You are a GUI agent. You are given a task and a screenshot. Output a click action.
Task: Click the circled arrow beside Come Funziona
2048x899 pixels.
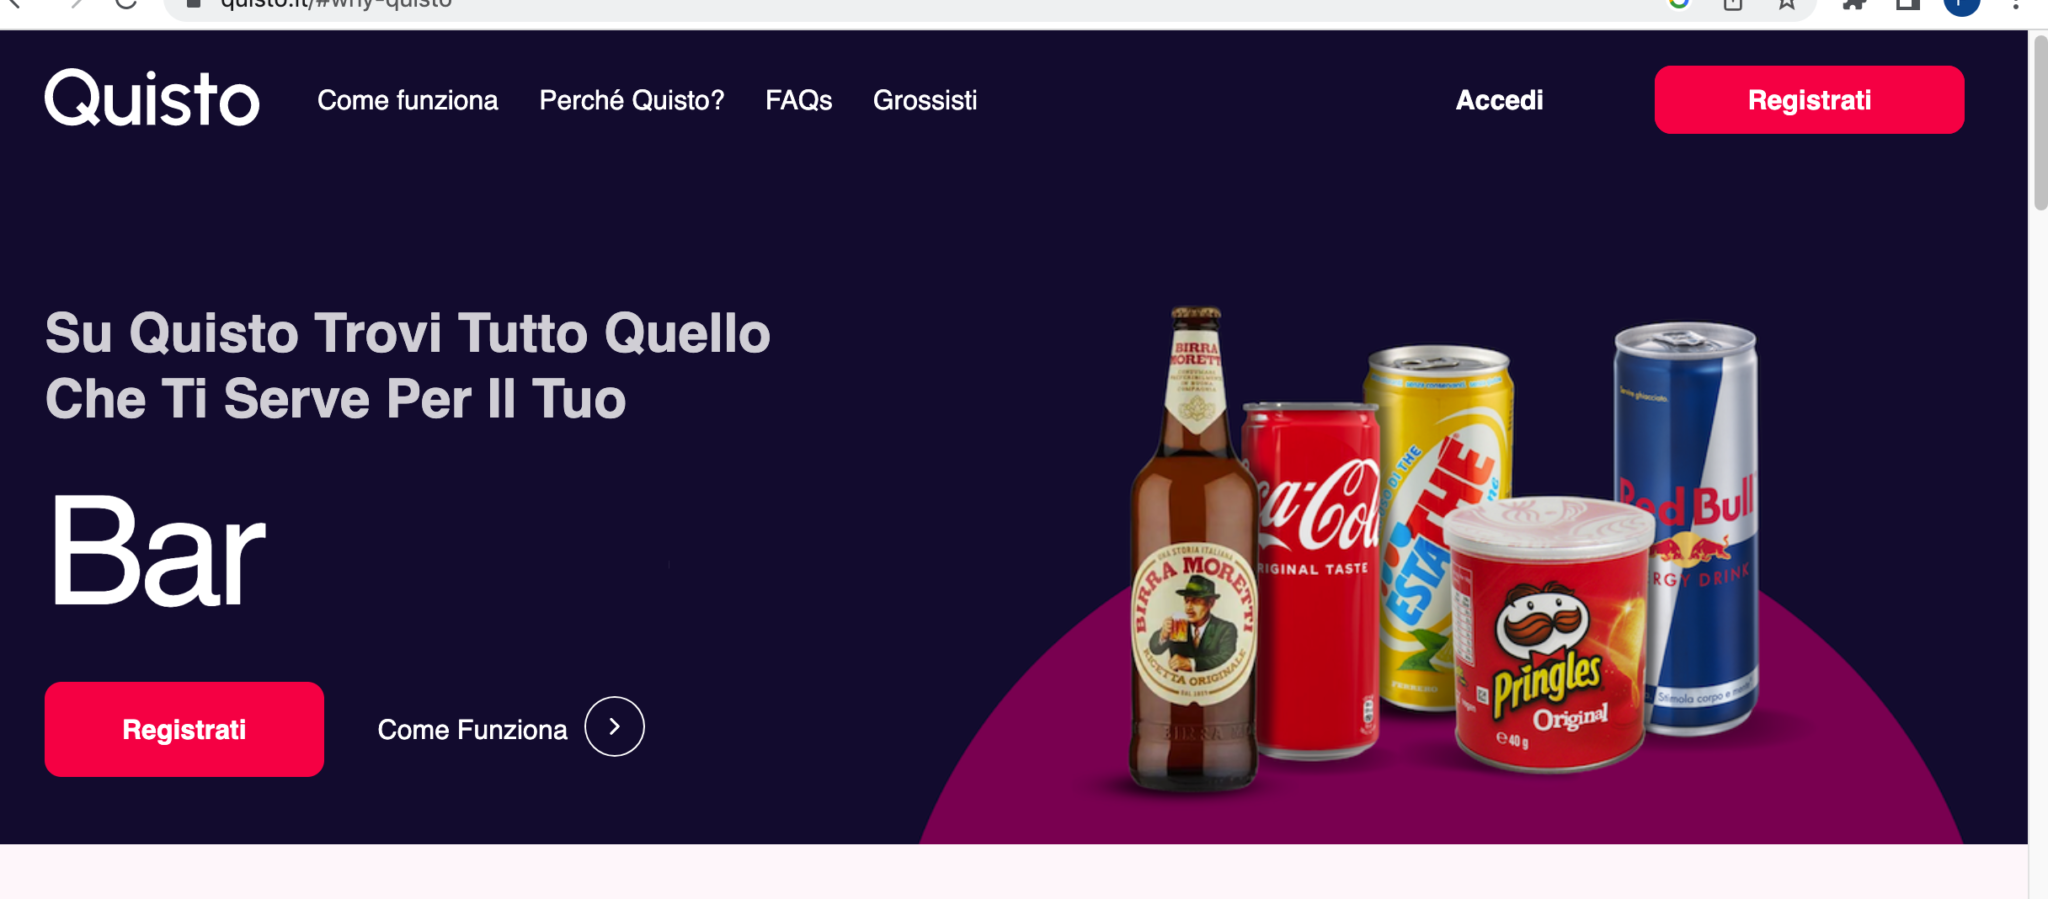click(614, 727)
